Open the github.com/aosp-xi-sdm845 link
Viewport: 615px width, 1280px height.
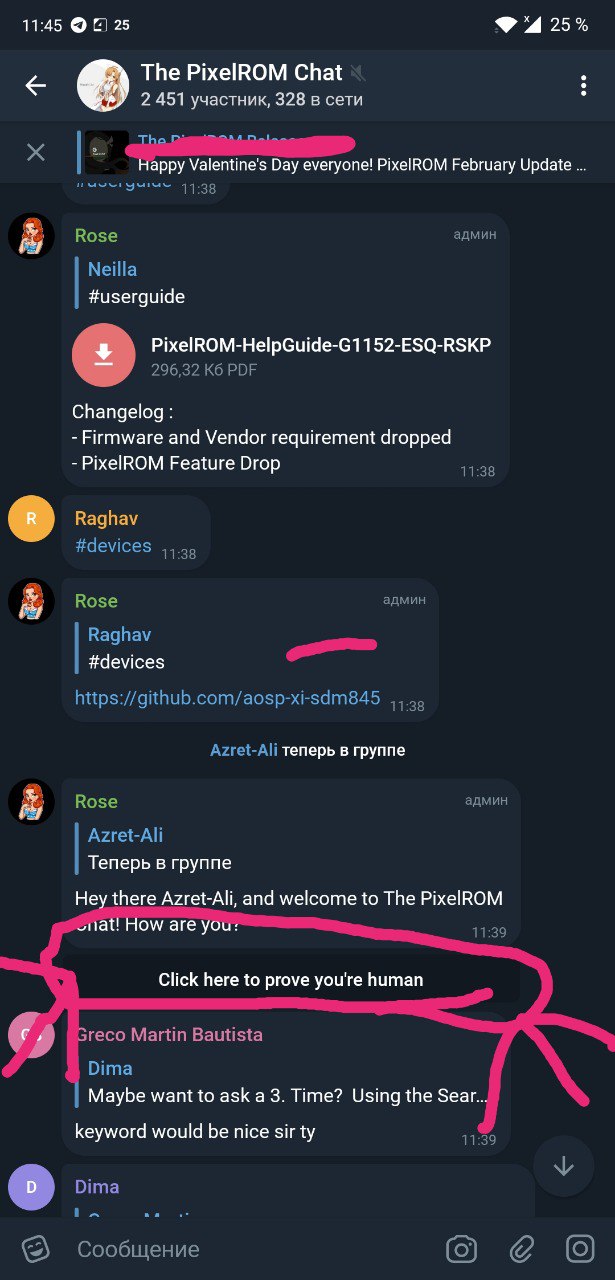(x=228, y=698)
